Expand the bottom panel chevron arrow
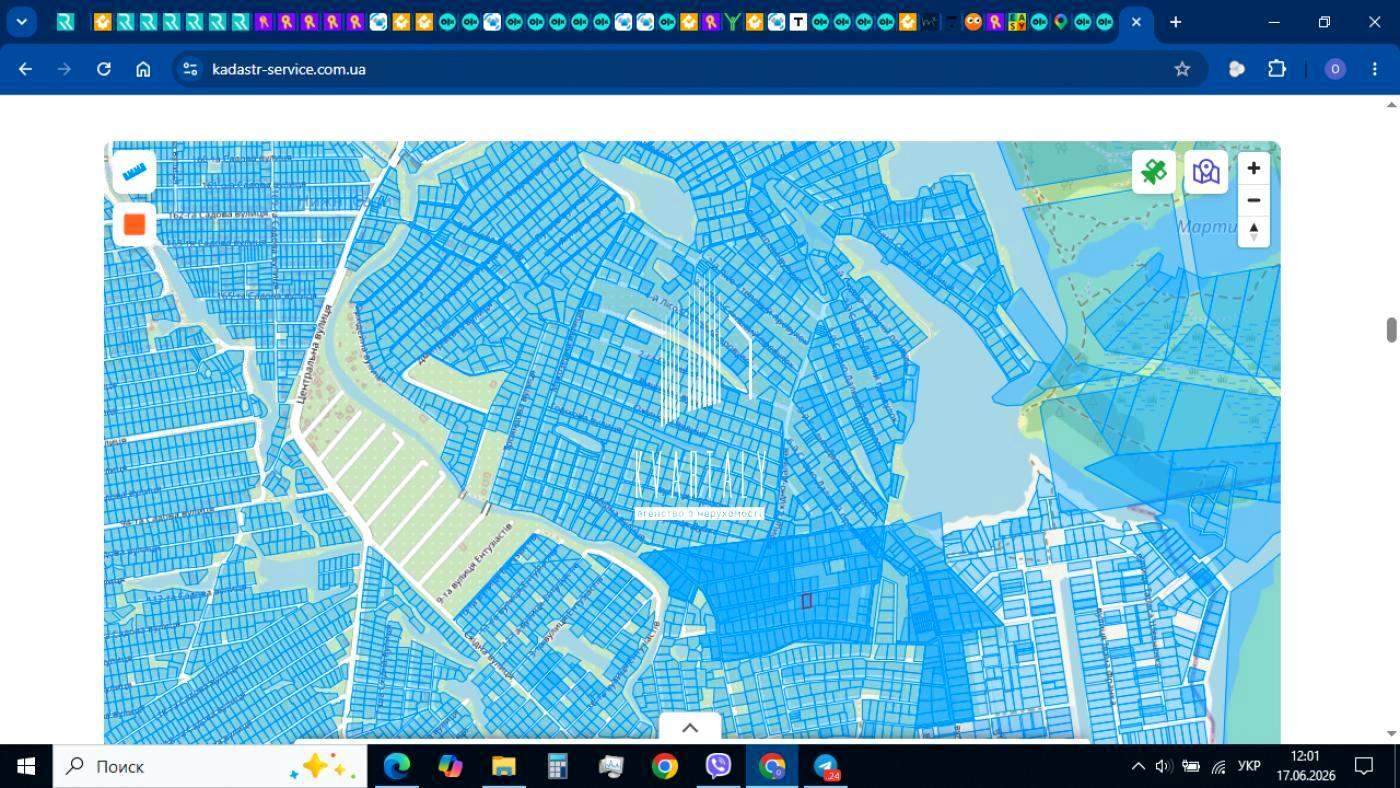The image size is (1400, 788). 689,728
